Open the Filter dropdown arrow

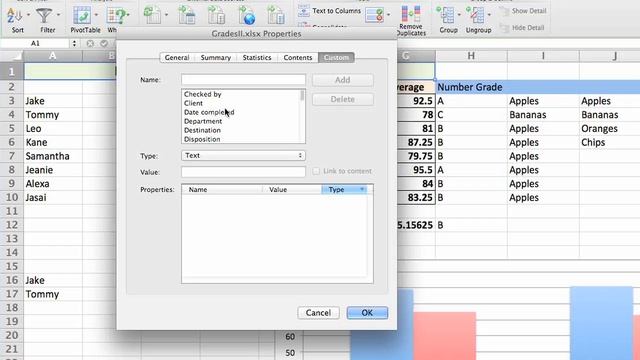pyautogui.click(x=58, y=15)
